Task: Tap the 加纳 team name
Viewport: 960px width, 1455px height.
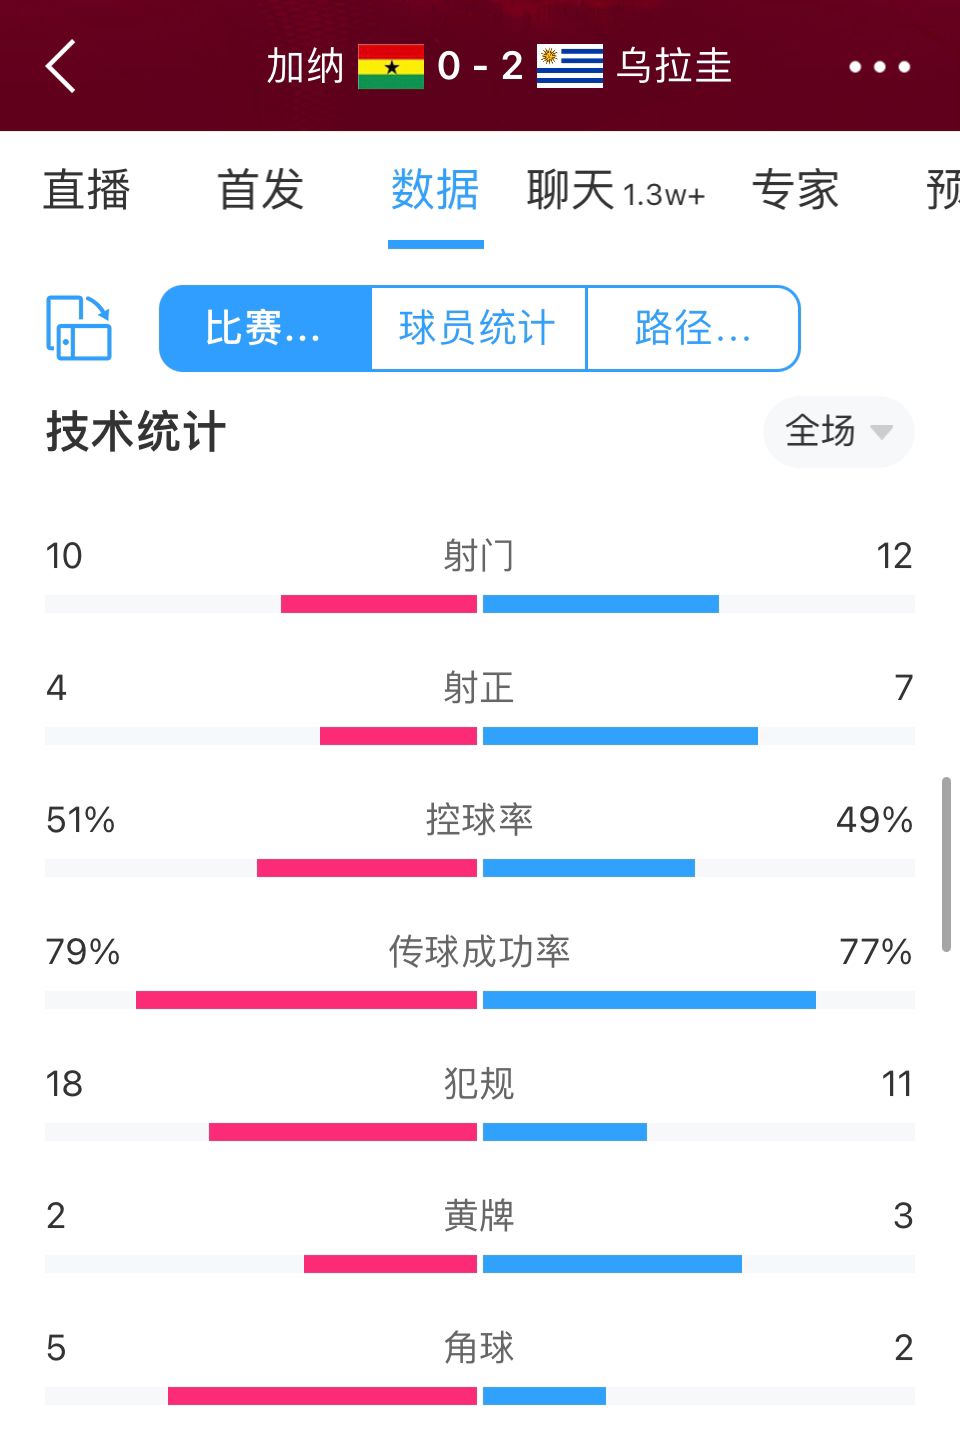Action: click(305, 67)
